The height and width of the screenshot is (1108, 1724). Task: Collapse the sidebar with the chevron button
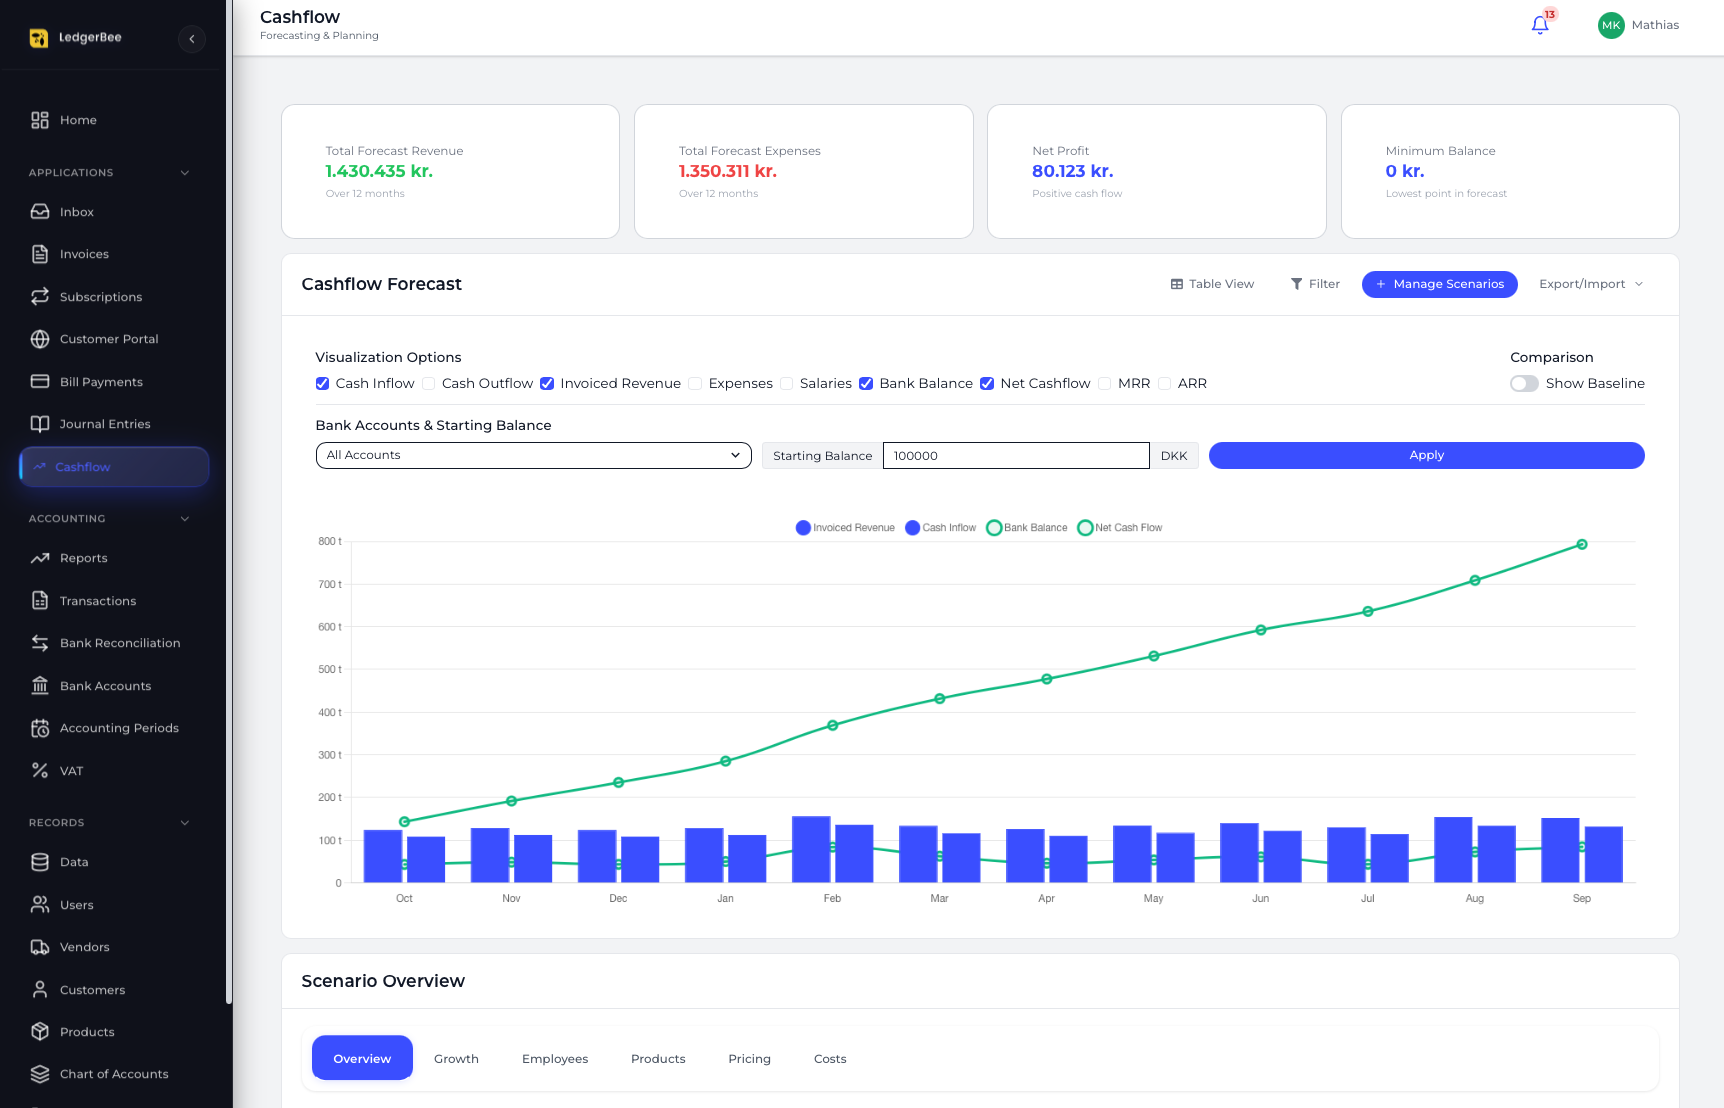(192, 39)
